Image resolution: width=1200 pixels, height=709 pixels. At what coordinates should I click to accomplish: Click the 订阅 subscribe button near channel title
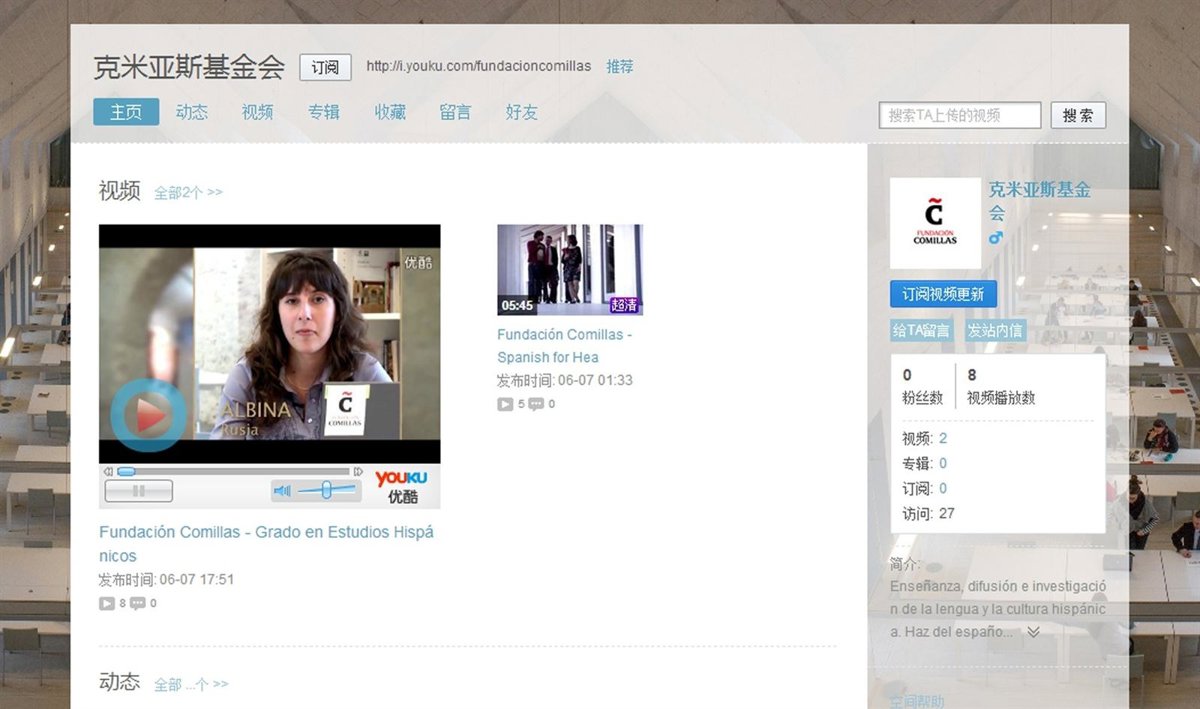(x=325, y=67)
